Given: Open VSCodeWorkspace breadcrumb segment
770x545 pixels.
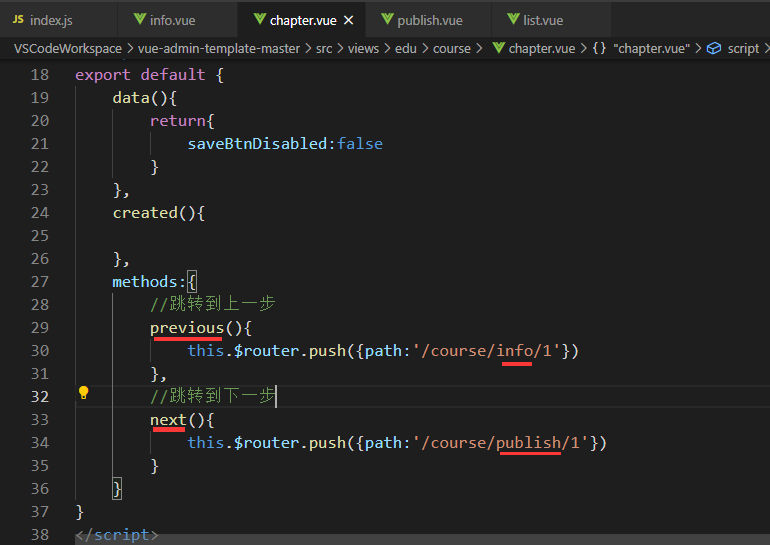Looking at the screenshot, I should (68, 49).
